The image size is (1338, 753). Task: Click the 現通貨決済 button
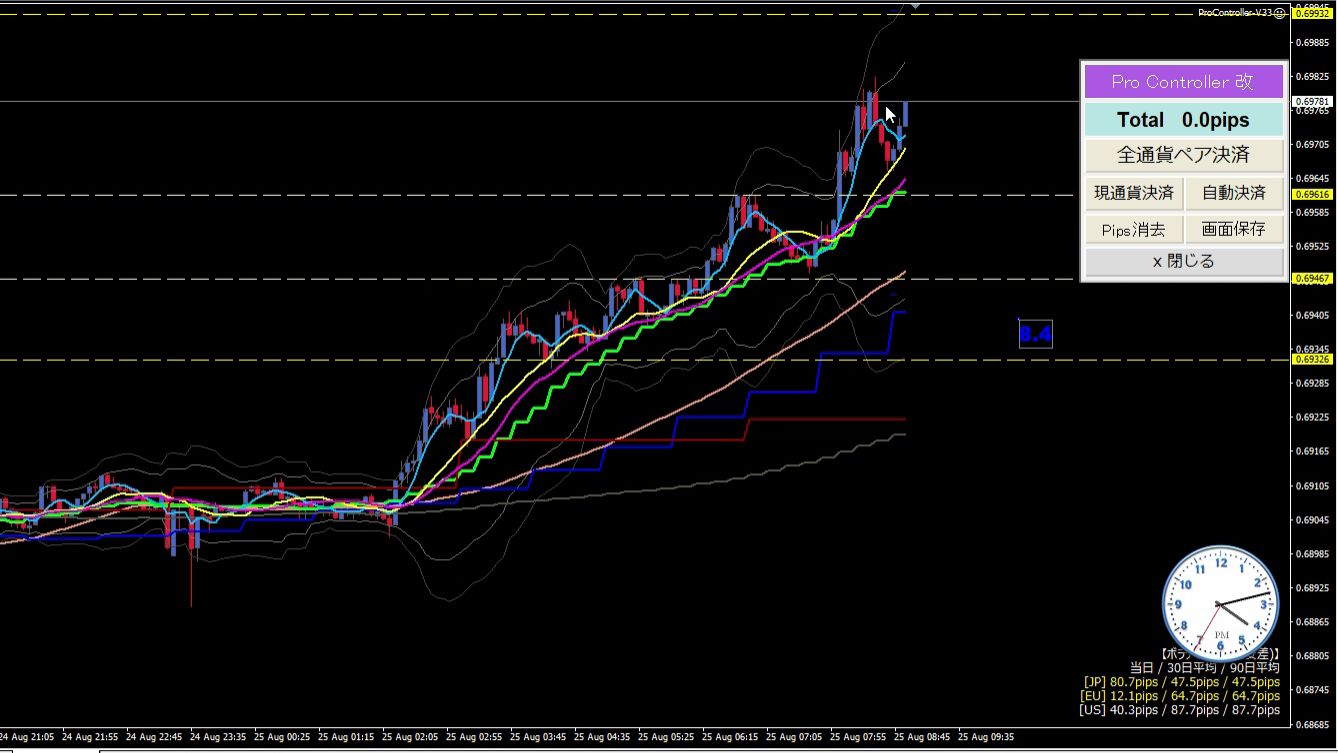(x=1133, y=193)
